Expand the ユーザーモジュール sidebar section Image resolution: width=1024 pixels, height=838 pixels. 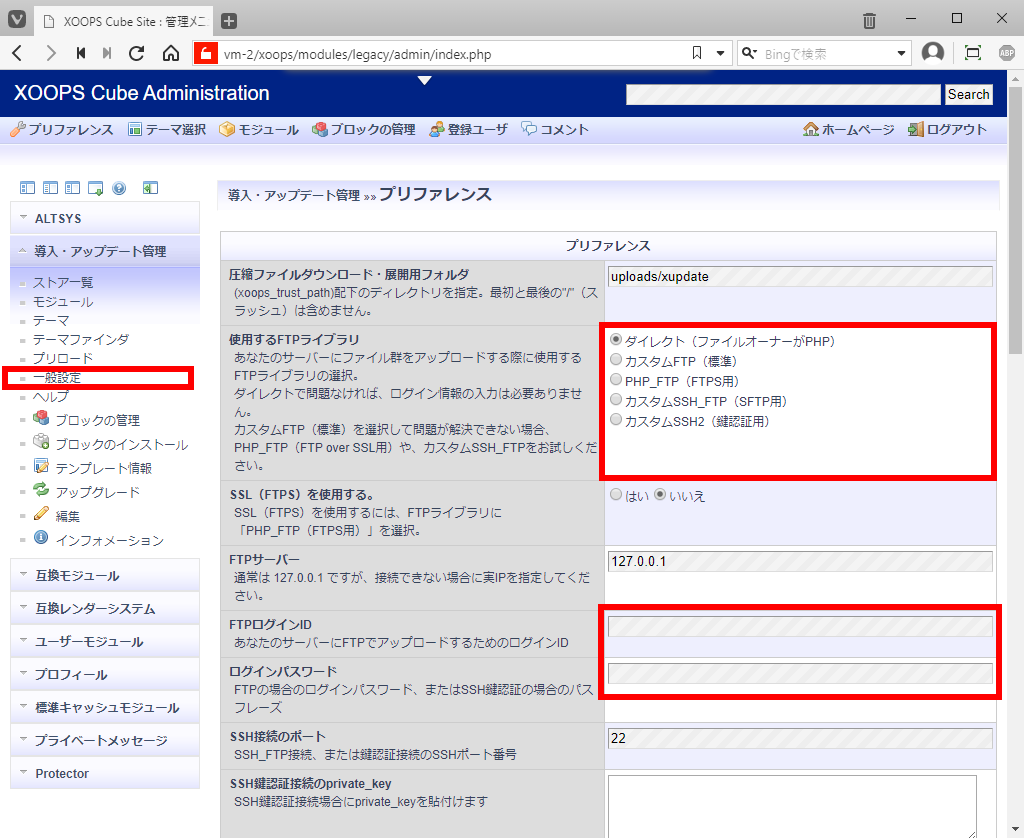(x=105, y=641)
